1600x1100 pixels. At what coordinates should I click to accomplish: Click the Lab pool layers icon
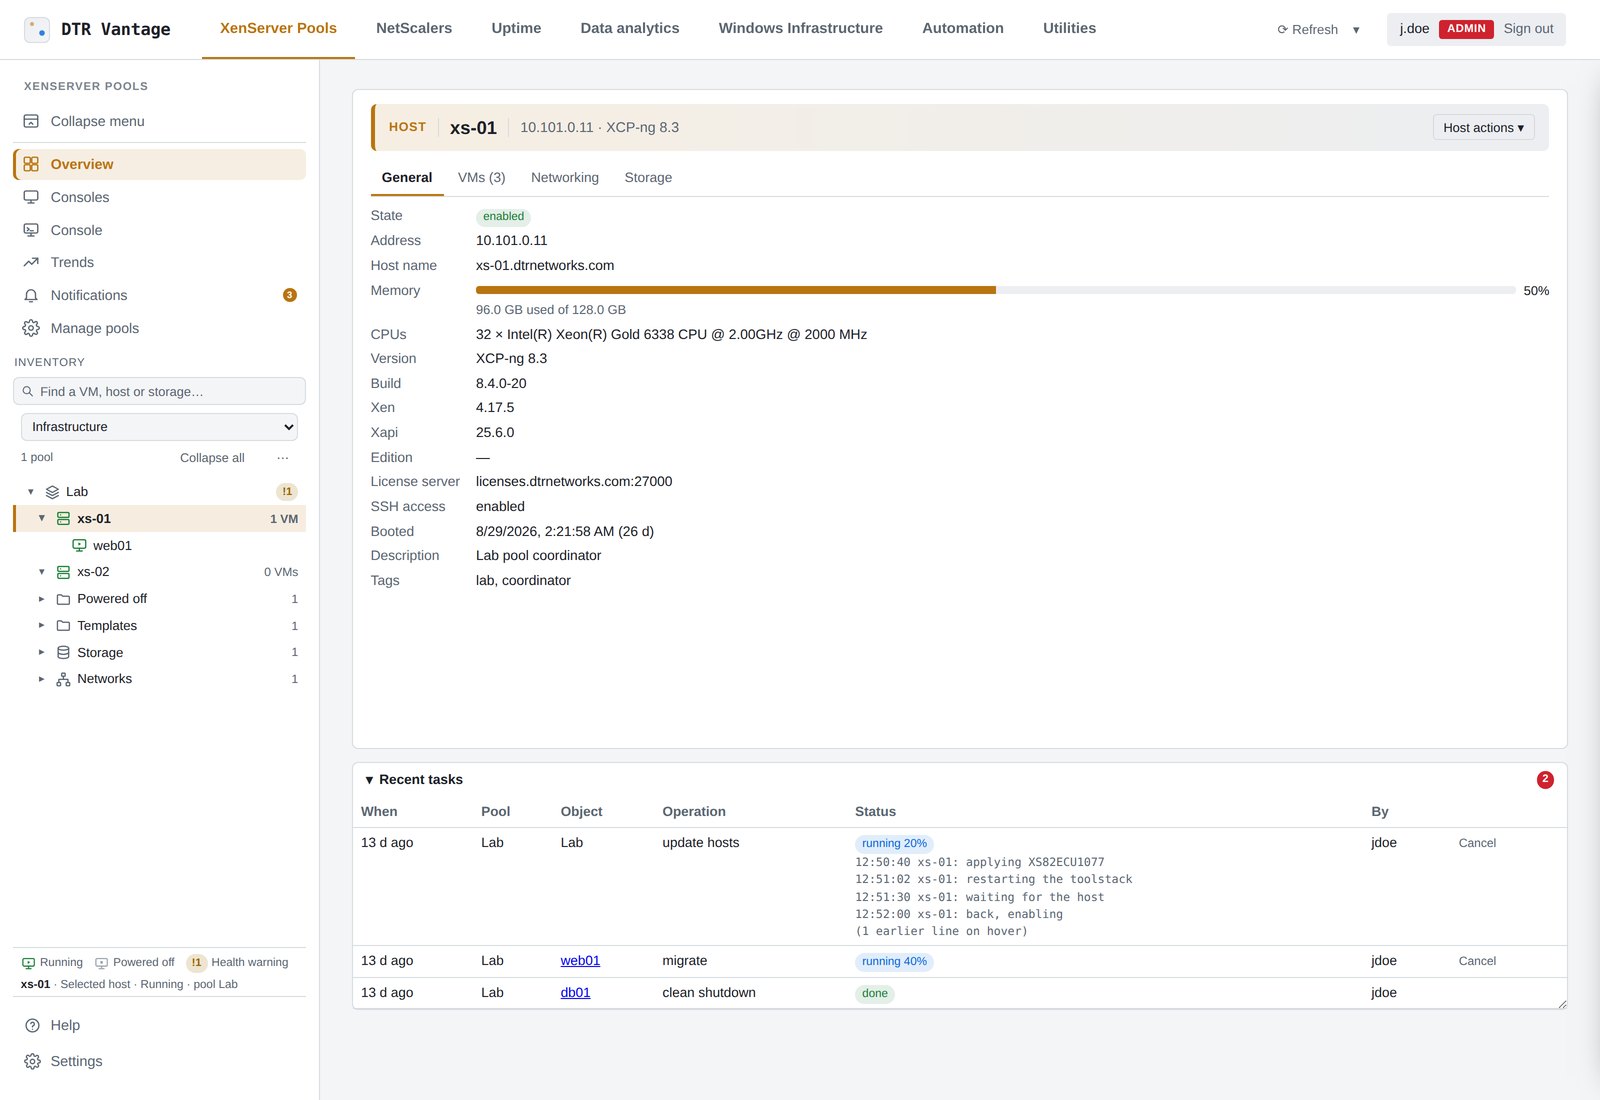52,492
